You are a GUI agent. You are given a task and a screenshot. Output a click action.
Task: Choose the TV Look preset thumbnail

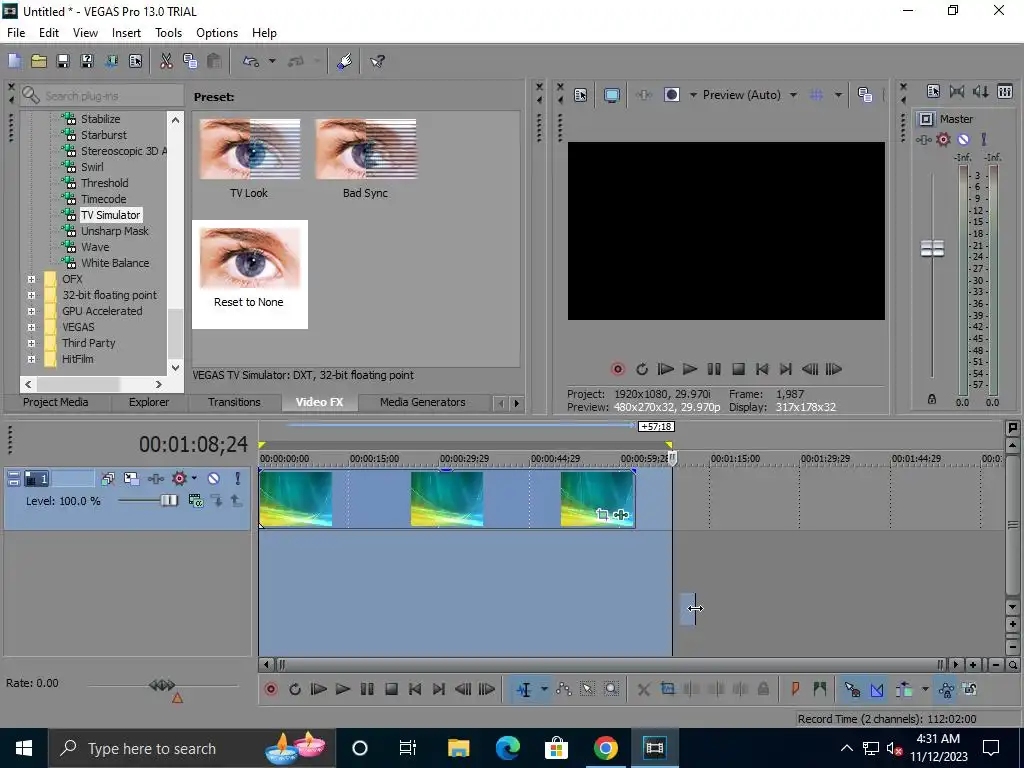point(249,150)
